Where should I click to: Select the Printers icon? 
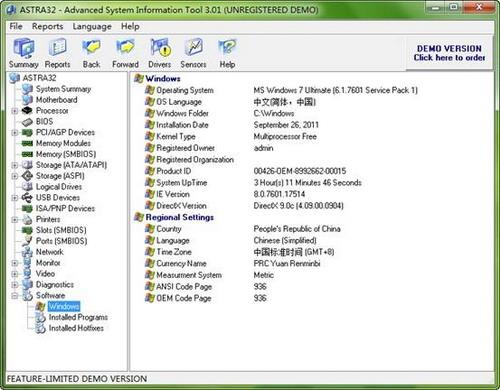(x=27, y=219)
